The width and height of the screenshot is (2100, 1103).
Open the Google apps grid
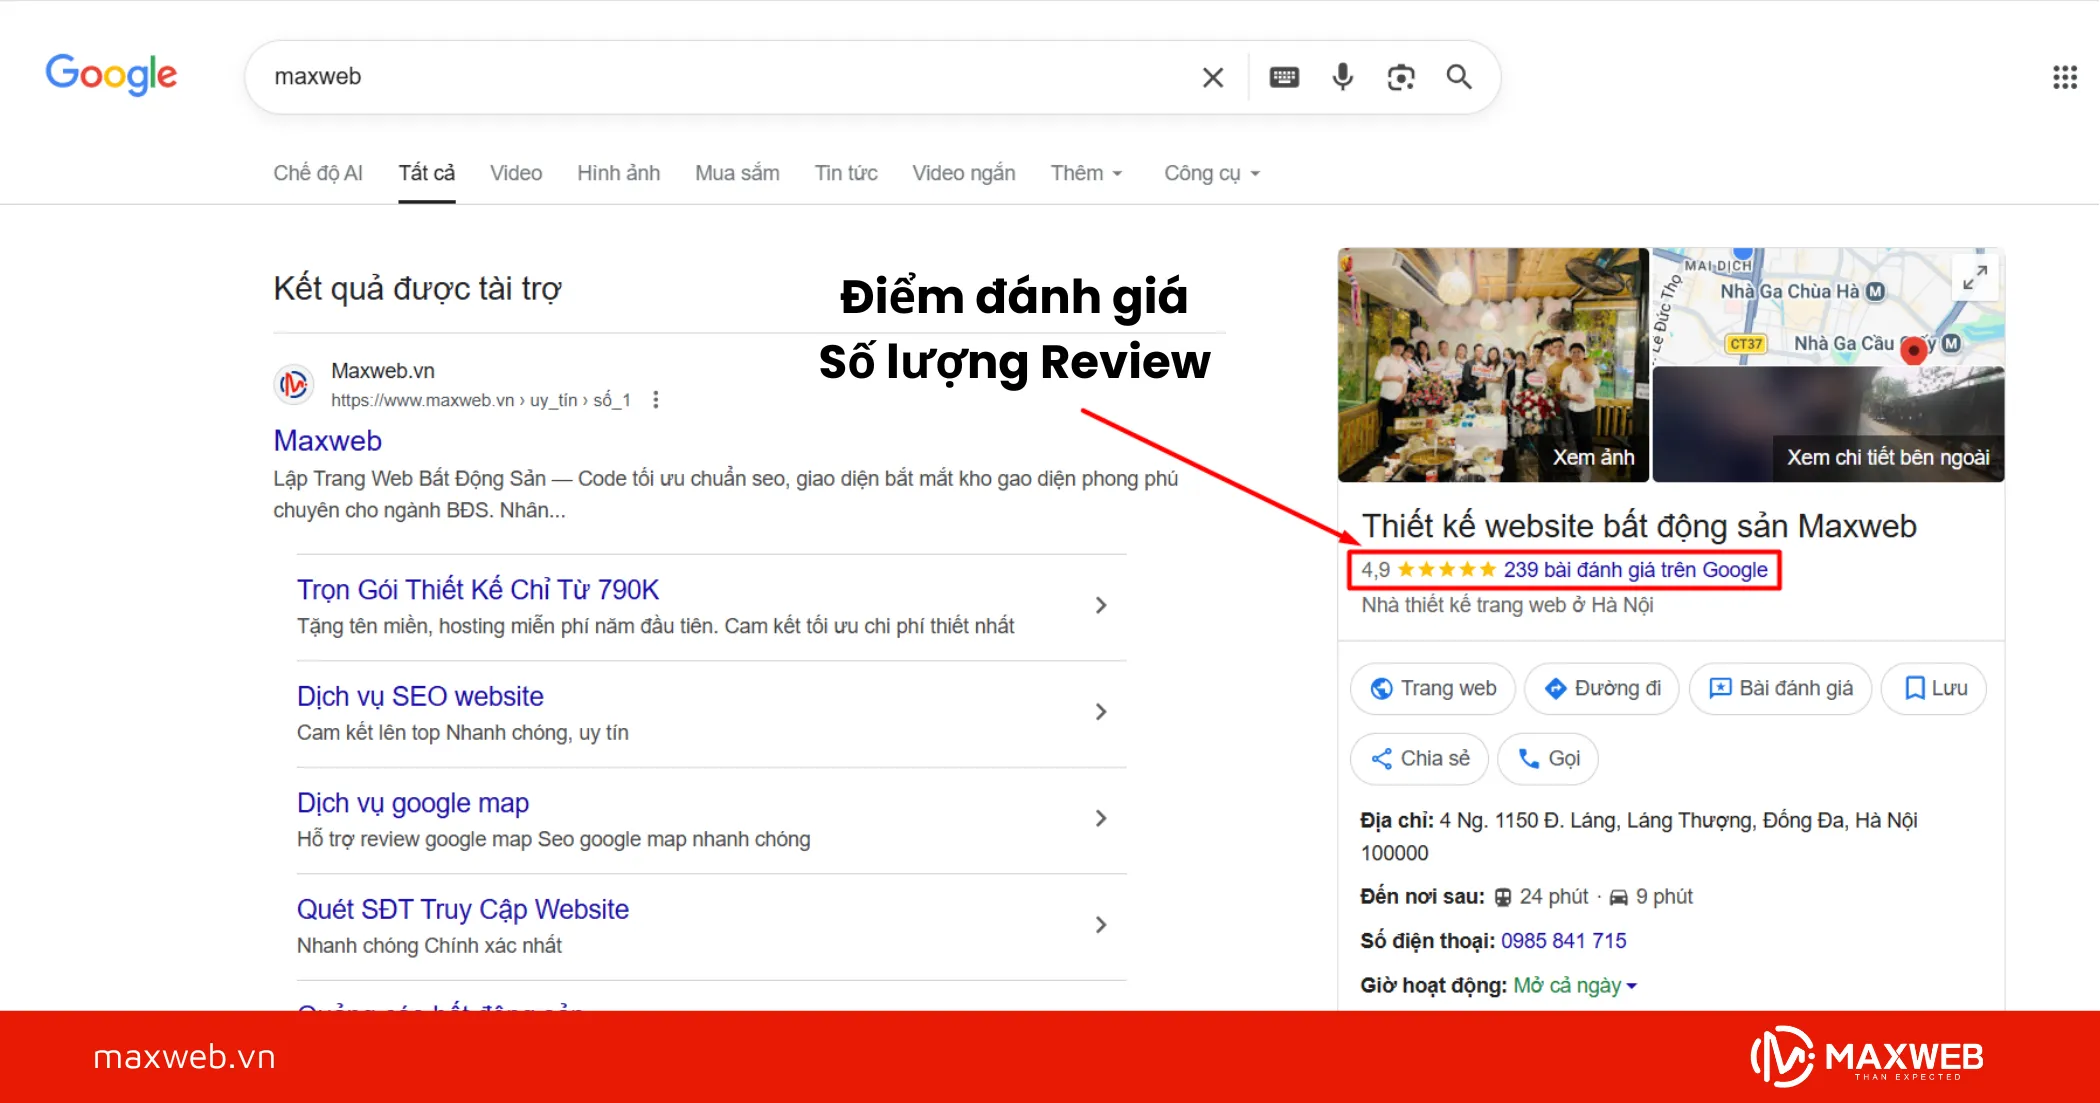point(2064,76)
